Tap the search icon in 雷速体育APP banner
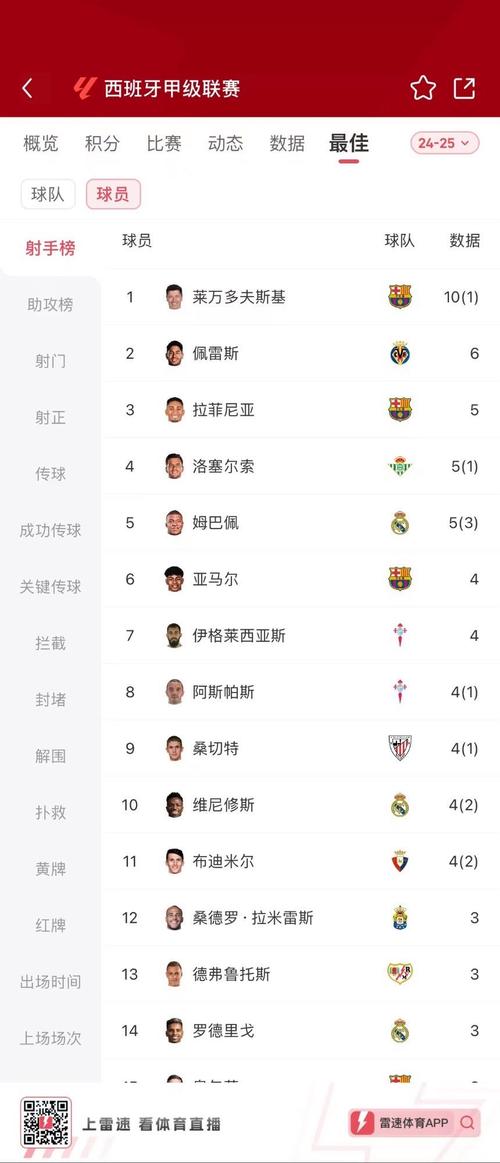Screen dimensions: 500x1163 point(467,1123)
